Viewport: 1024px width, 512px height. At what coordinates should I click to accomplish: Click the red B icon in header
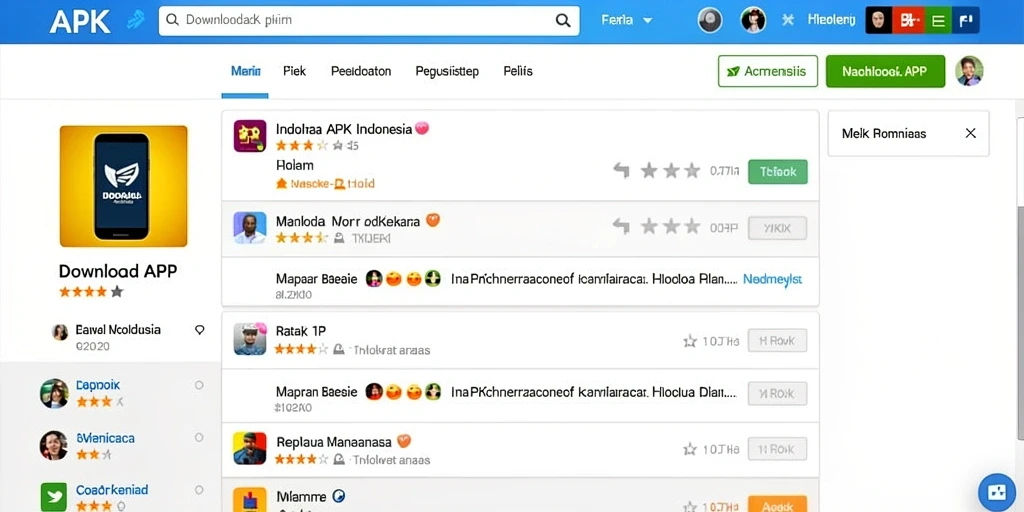907,20
